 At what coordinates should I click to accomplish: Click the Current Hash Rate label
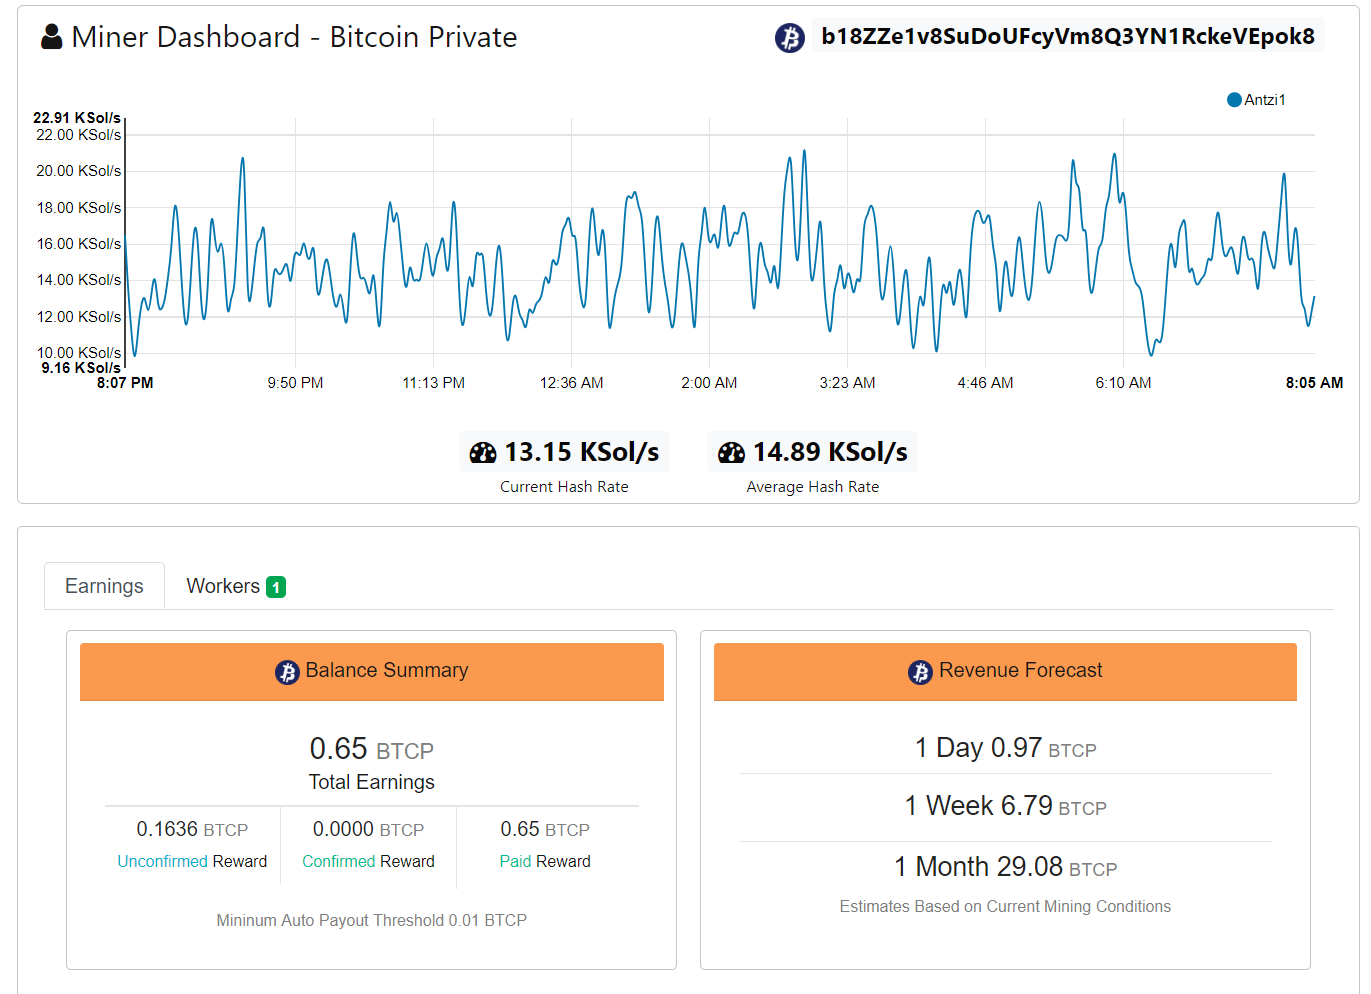coord(564,487)
